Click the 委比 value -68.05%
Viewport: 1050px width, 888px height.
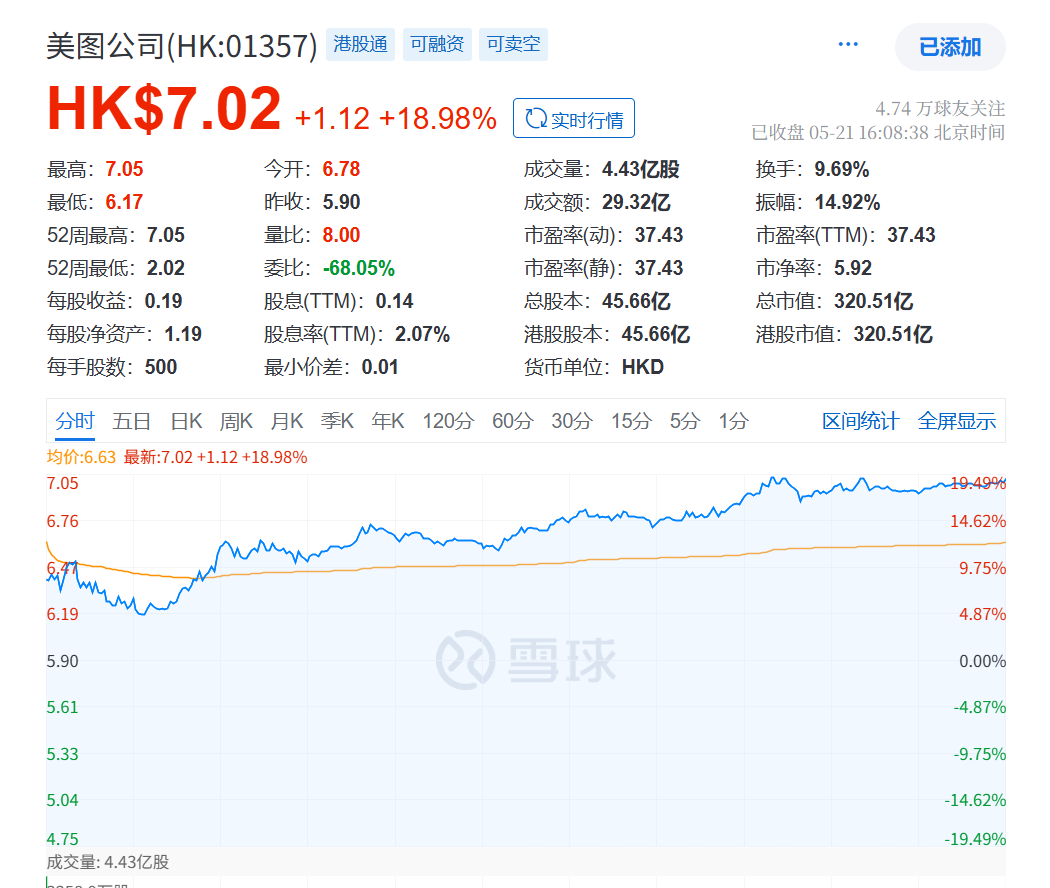click(359, 268)
